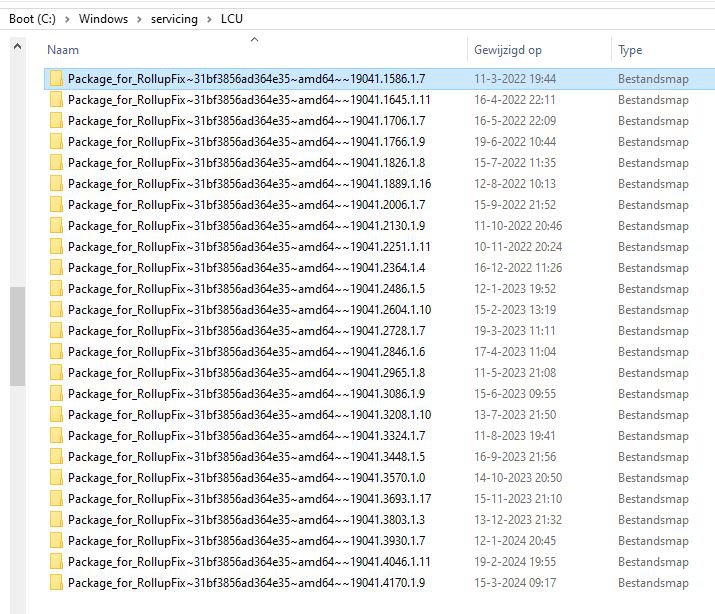The height and width of the screenshot is (614, 715).
Task: Click folder icon of package 19041.2251.1.11
Action: 56,246
